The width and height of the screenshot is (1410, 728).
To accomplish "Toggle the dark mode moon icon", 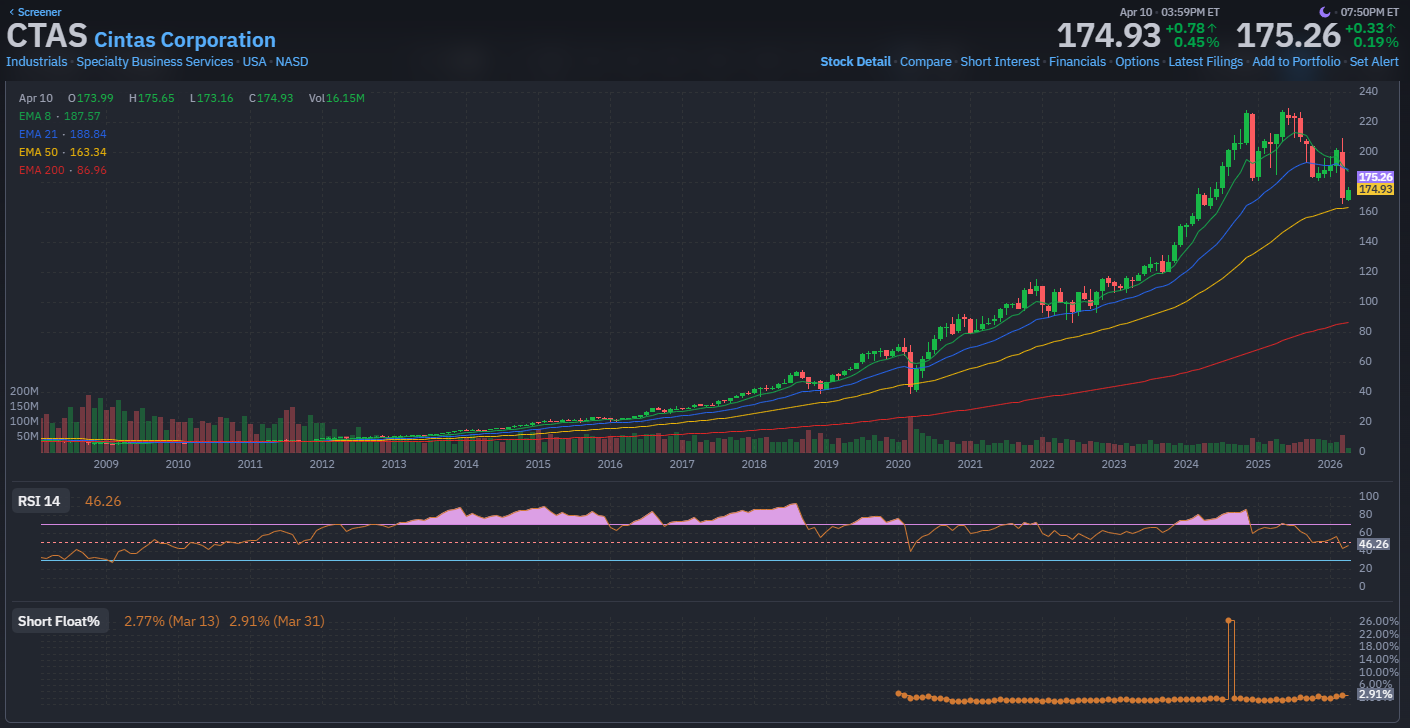I will (x=1325, y=12).
